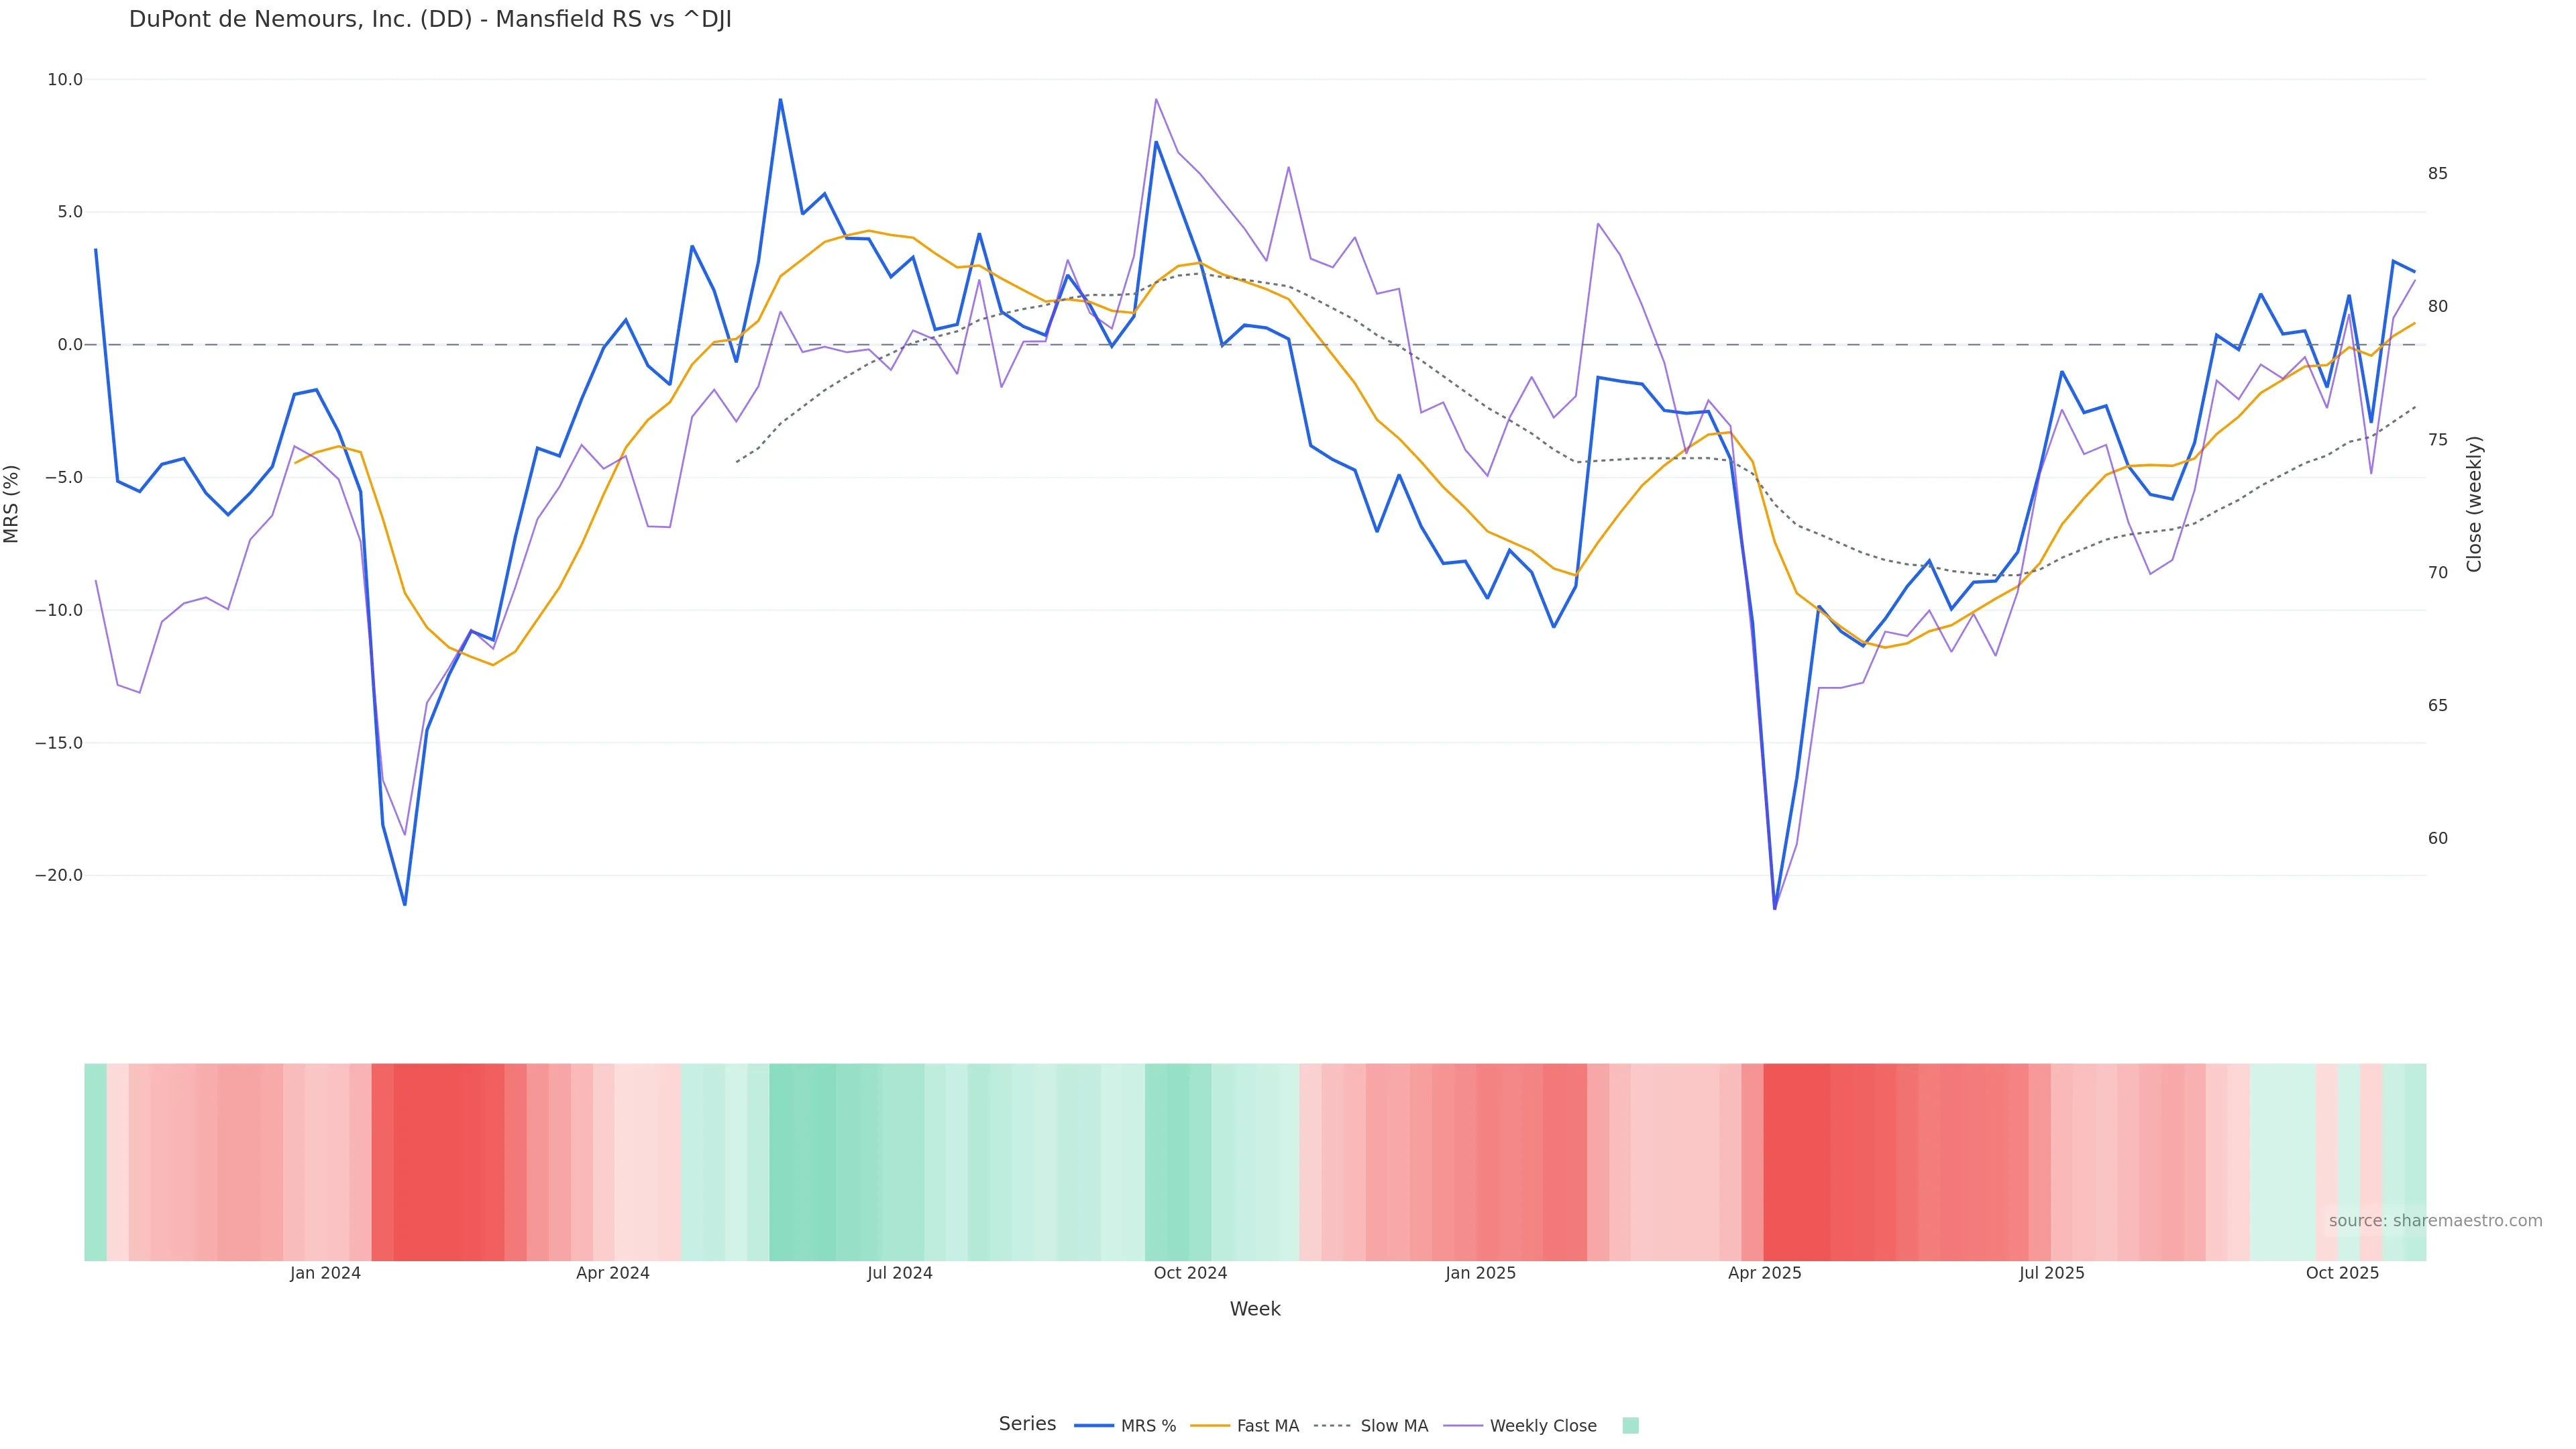Click the Series legend heading
Viewport: 2576px width, 1449px height.
click(1027, 1424)
